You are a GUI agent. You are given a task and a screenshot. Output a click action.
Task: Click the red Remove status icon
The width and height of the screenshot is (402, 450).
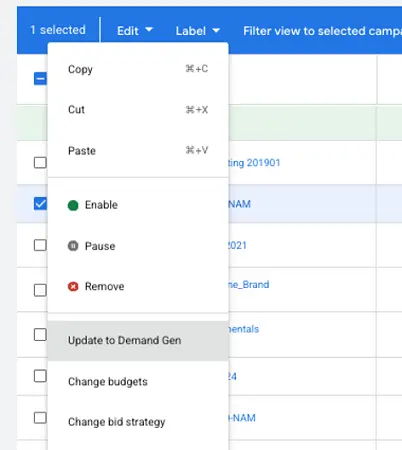(73, 286)
